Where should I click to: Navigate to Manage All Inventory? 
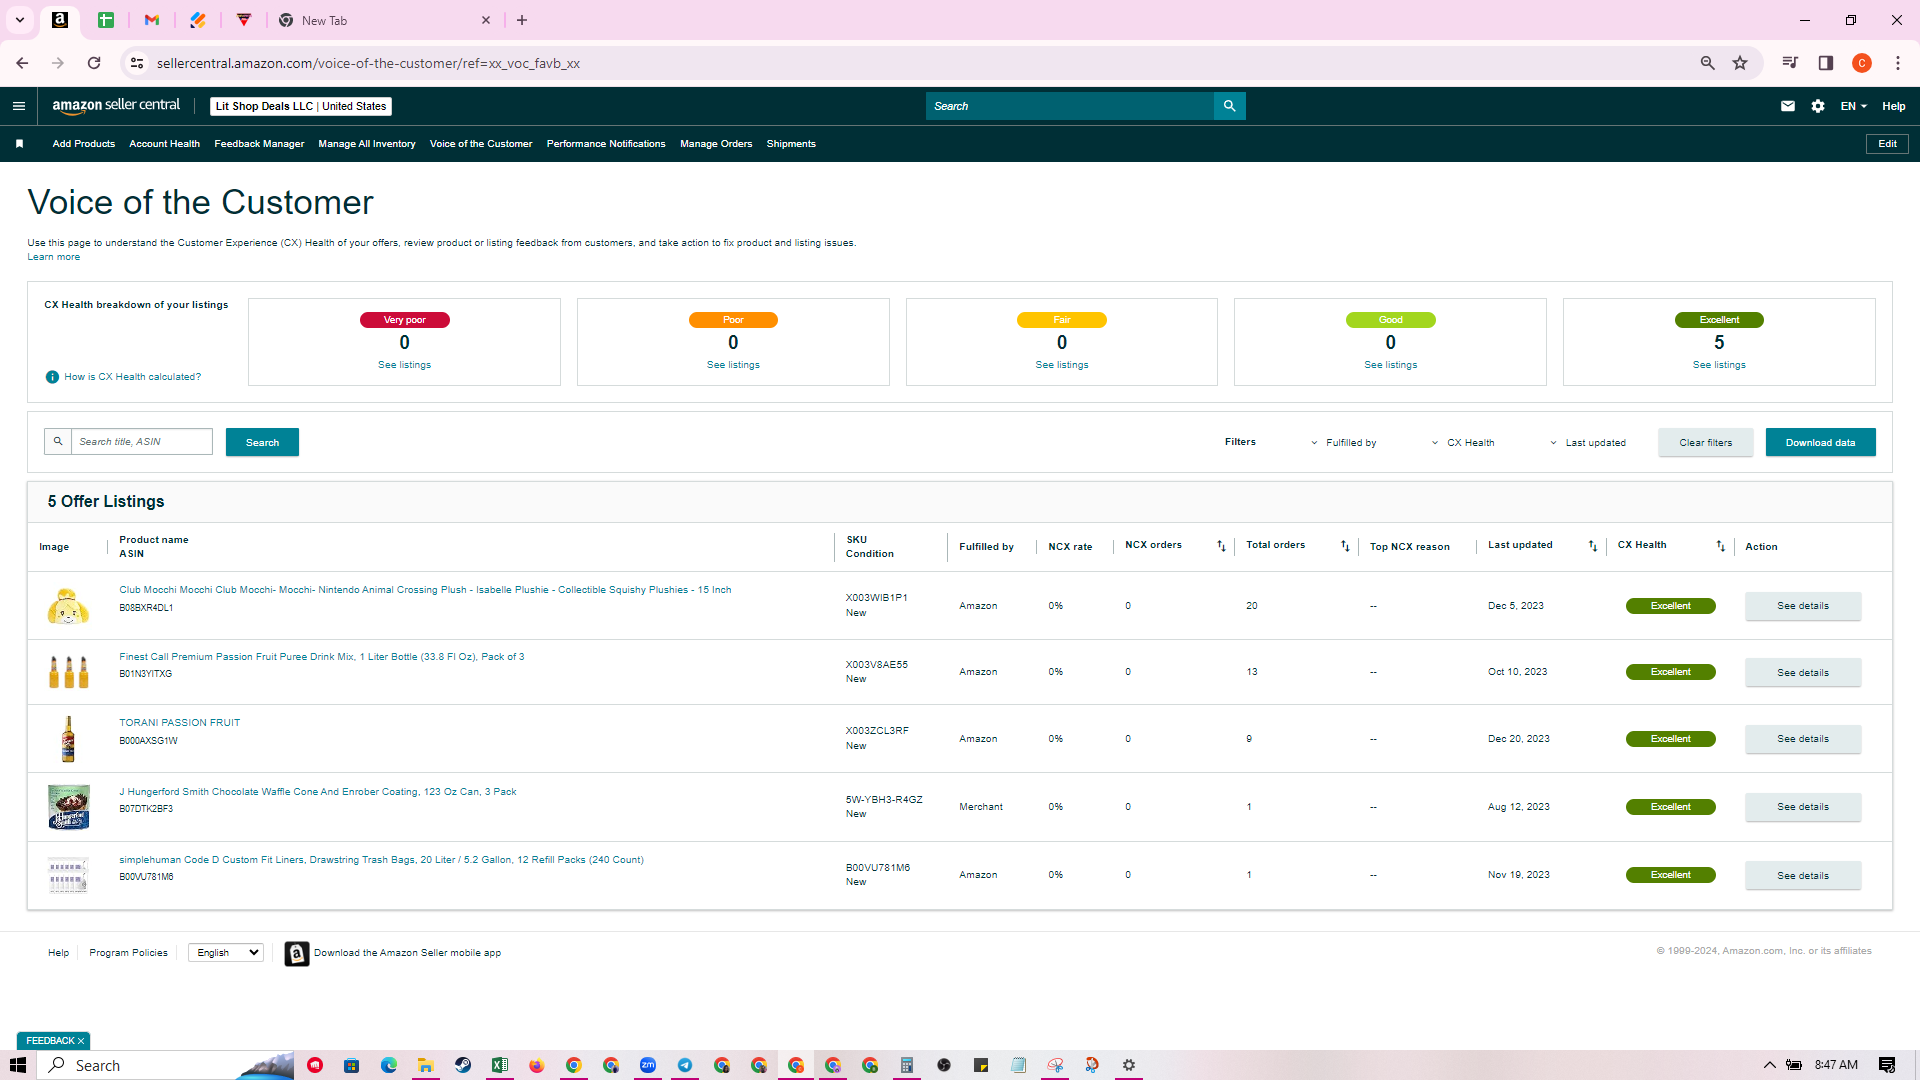click(x=367, y=144)
